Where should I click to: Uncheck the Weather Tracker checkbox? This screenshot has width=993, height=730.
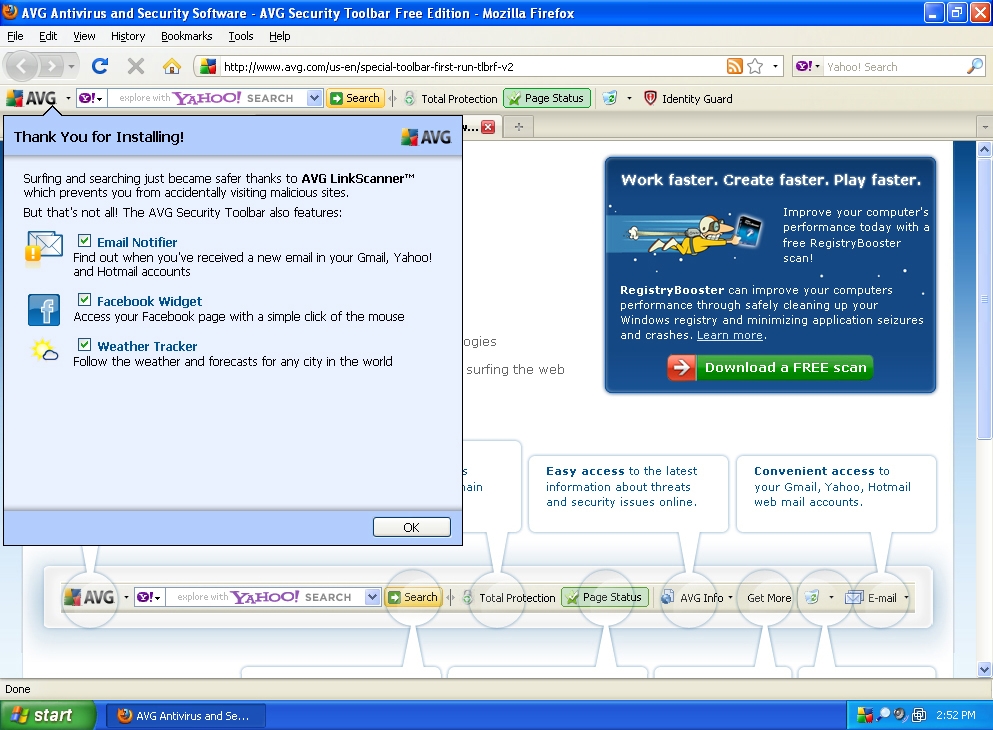(x=84, y=344)
